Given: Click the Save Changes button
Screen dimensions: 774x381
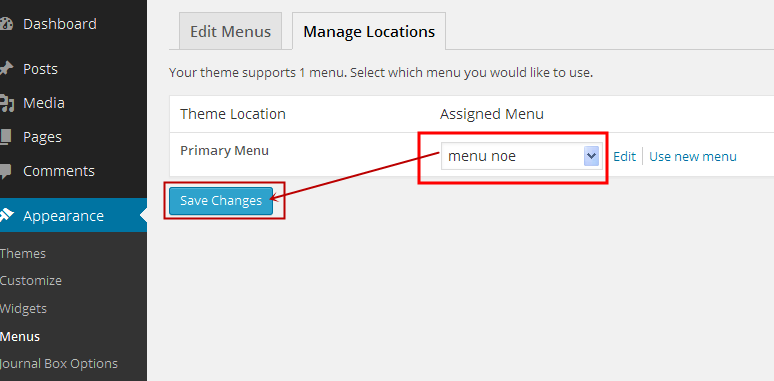Looking at the screenshot, I should [x=221, y=201].
